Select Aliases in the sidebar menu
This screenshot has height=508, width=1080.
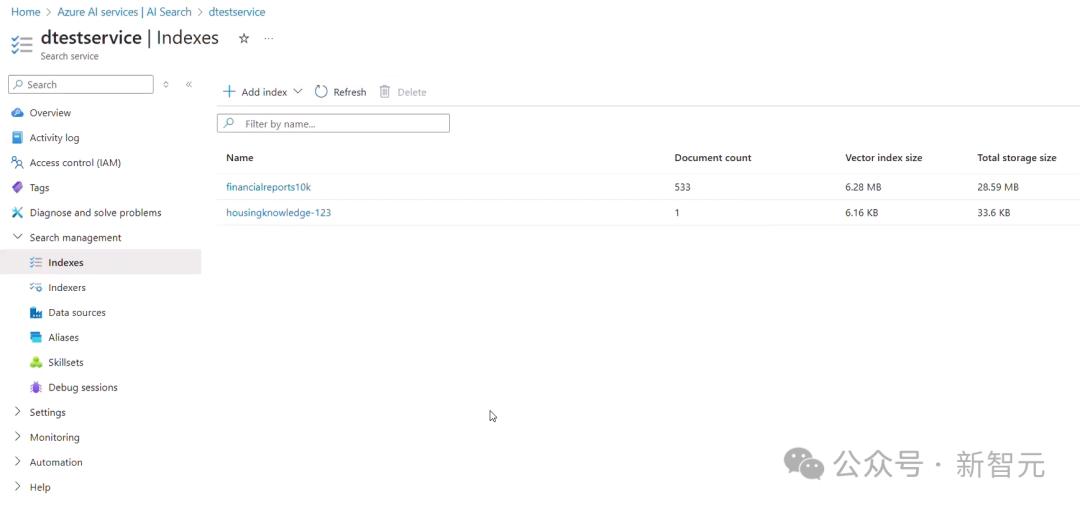[63, 338]
